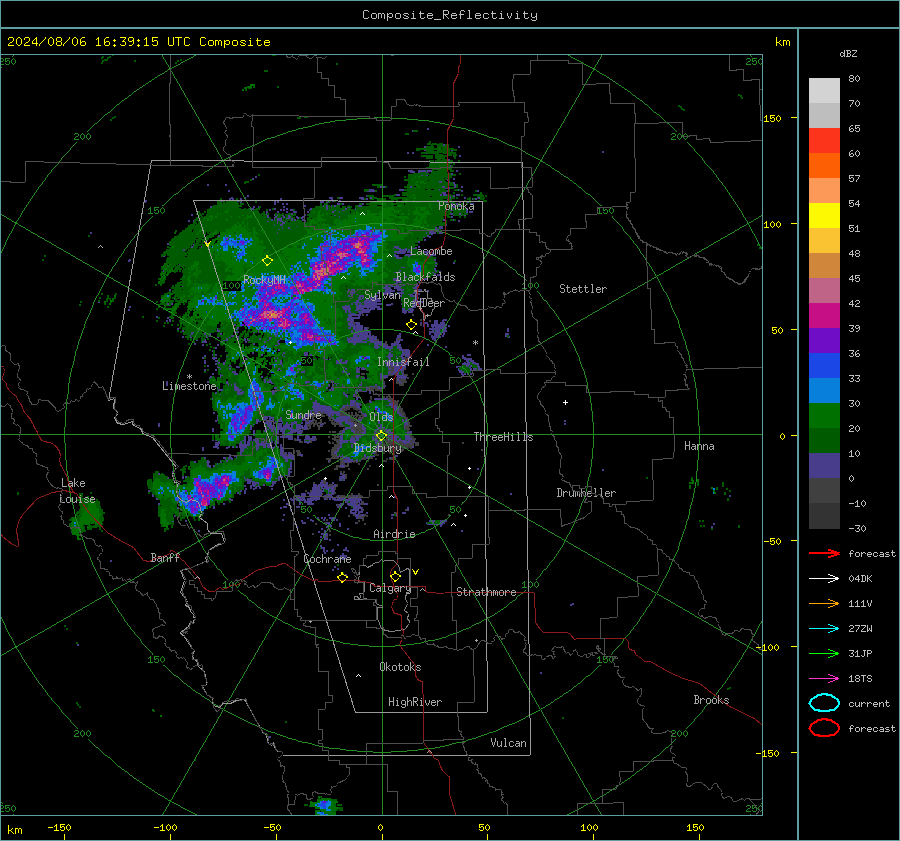Click the Drumheller town label
This screenshot has height=841, width=900.
(x=586, y=493)
